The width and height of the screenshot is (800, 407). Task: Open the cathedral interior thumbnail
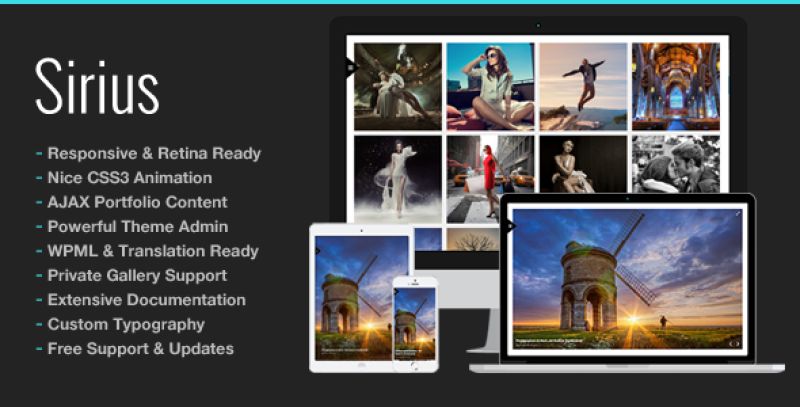[x=676, y=86]
